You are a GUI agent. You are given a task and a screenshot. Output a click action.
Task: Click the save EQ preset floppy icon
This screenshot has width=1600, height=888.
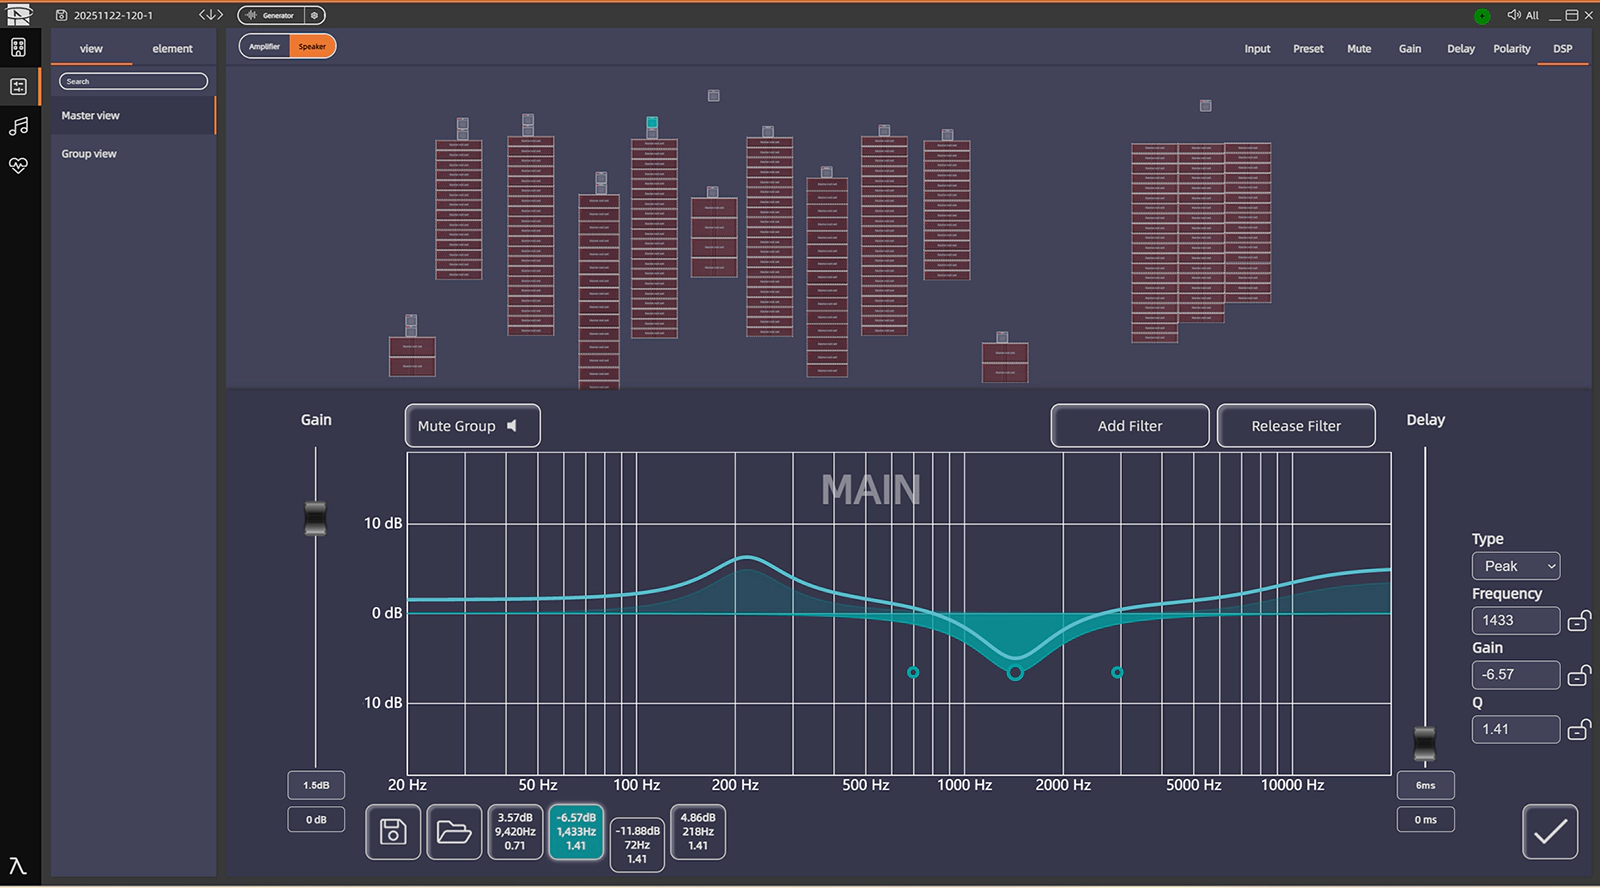393,832
